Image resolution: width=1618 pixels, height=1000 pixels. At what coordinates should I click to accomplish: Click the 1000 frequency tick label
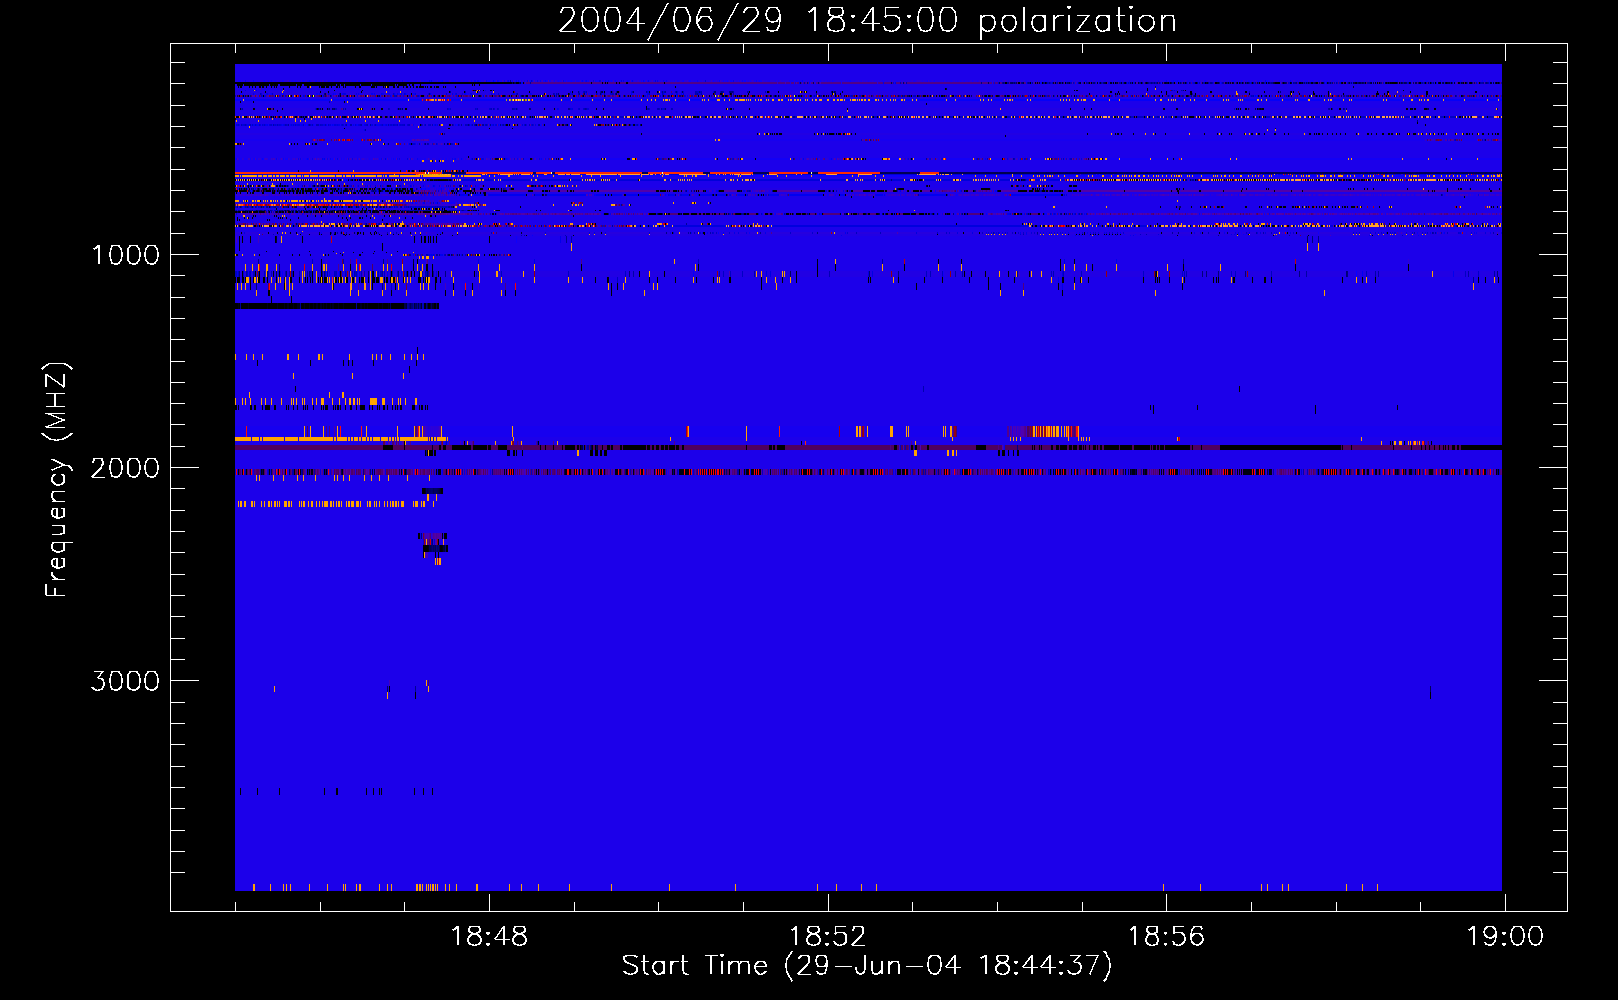(x=126, y=255)
